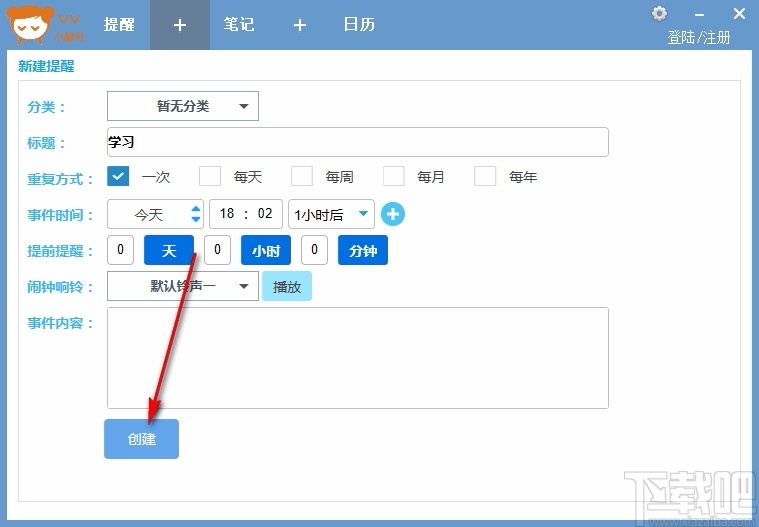Switch to the 笔记 tab
This screenshot has width=759, height=527.
239,24
